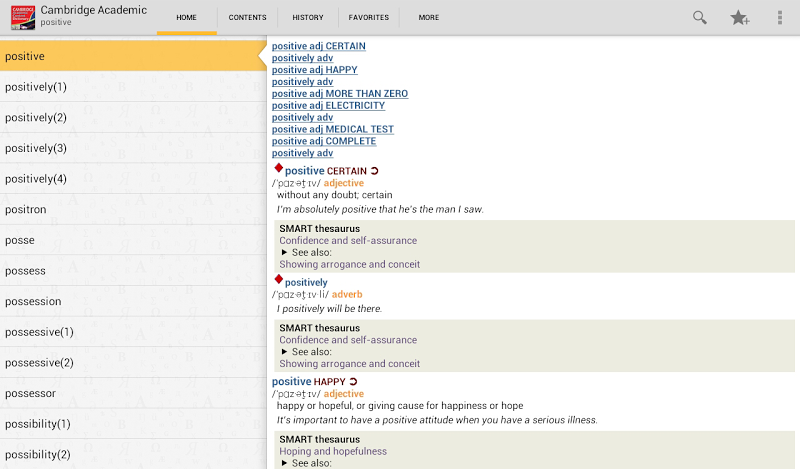Open the HISTORY tab
800x469 pixels.
(308, 18)
